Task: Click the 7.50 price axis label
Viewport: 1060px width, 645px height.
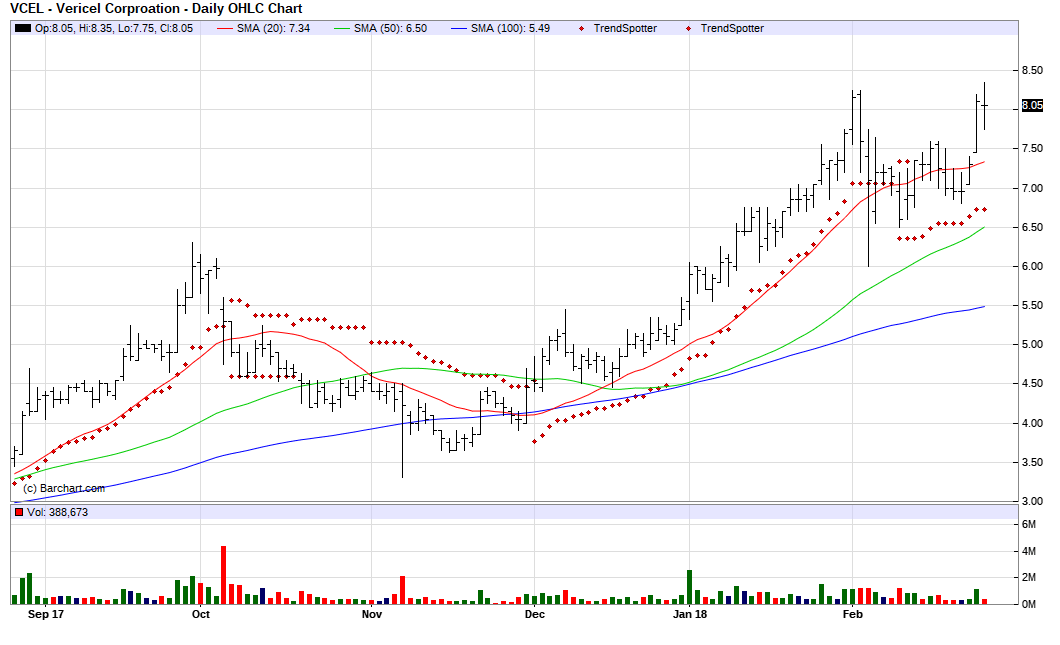Action: [x=1032, y=149]
